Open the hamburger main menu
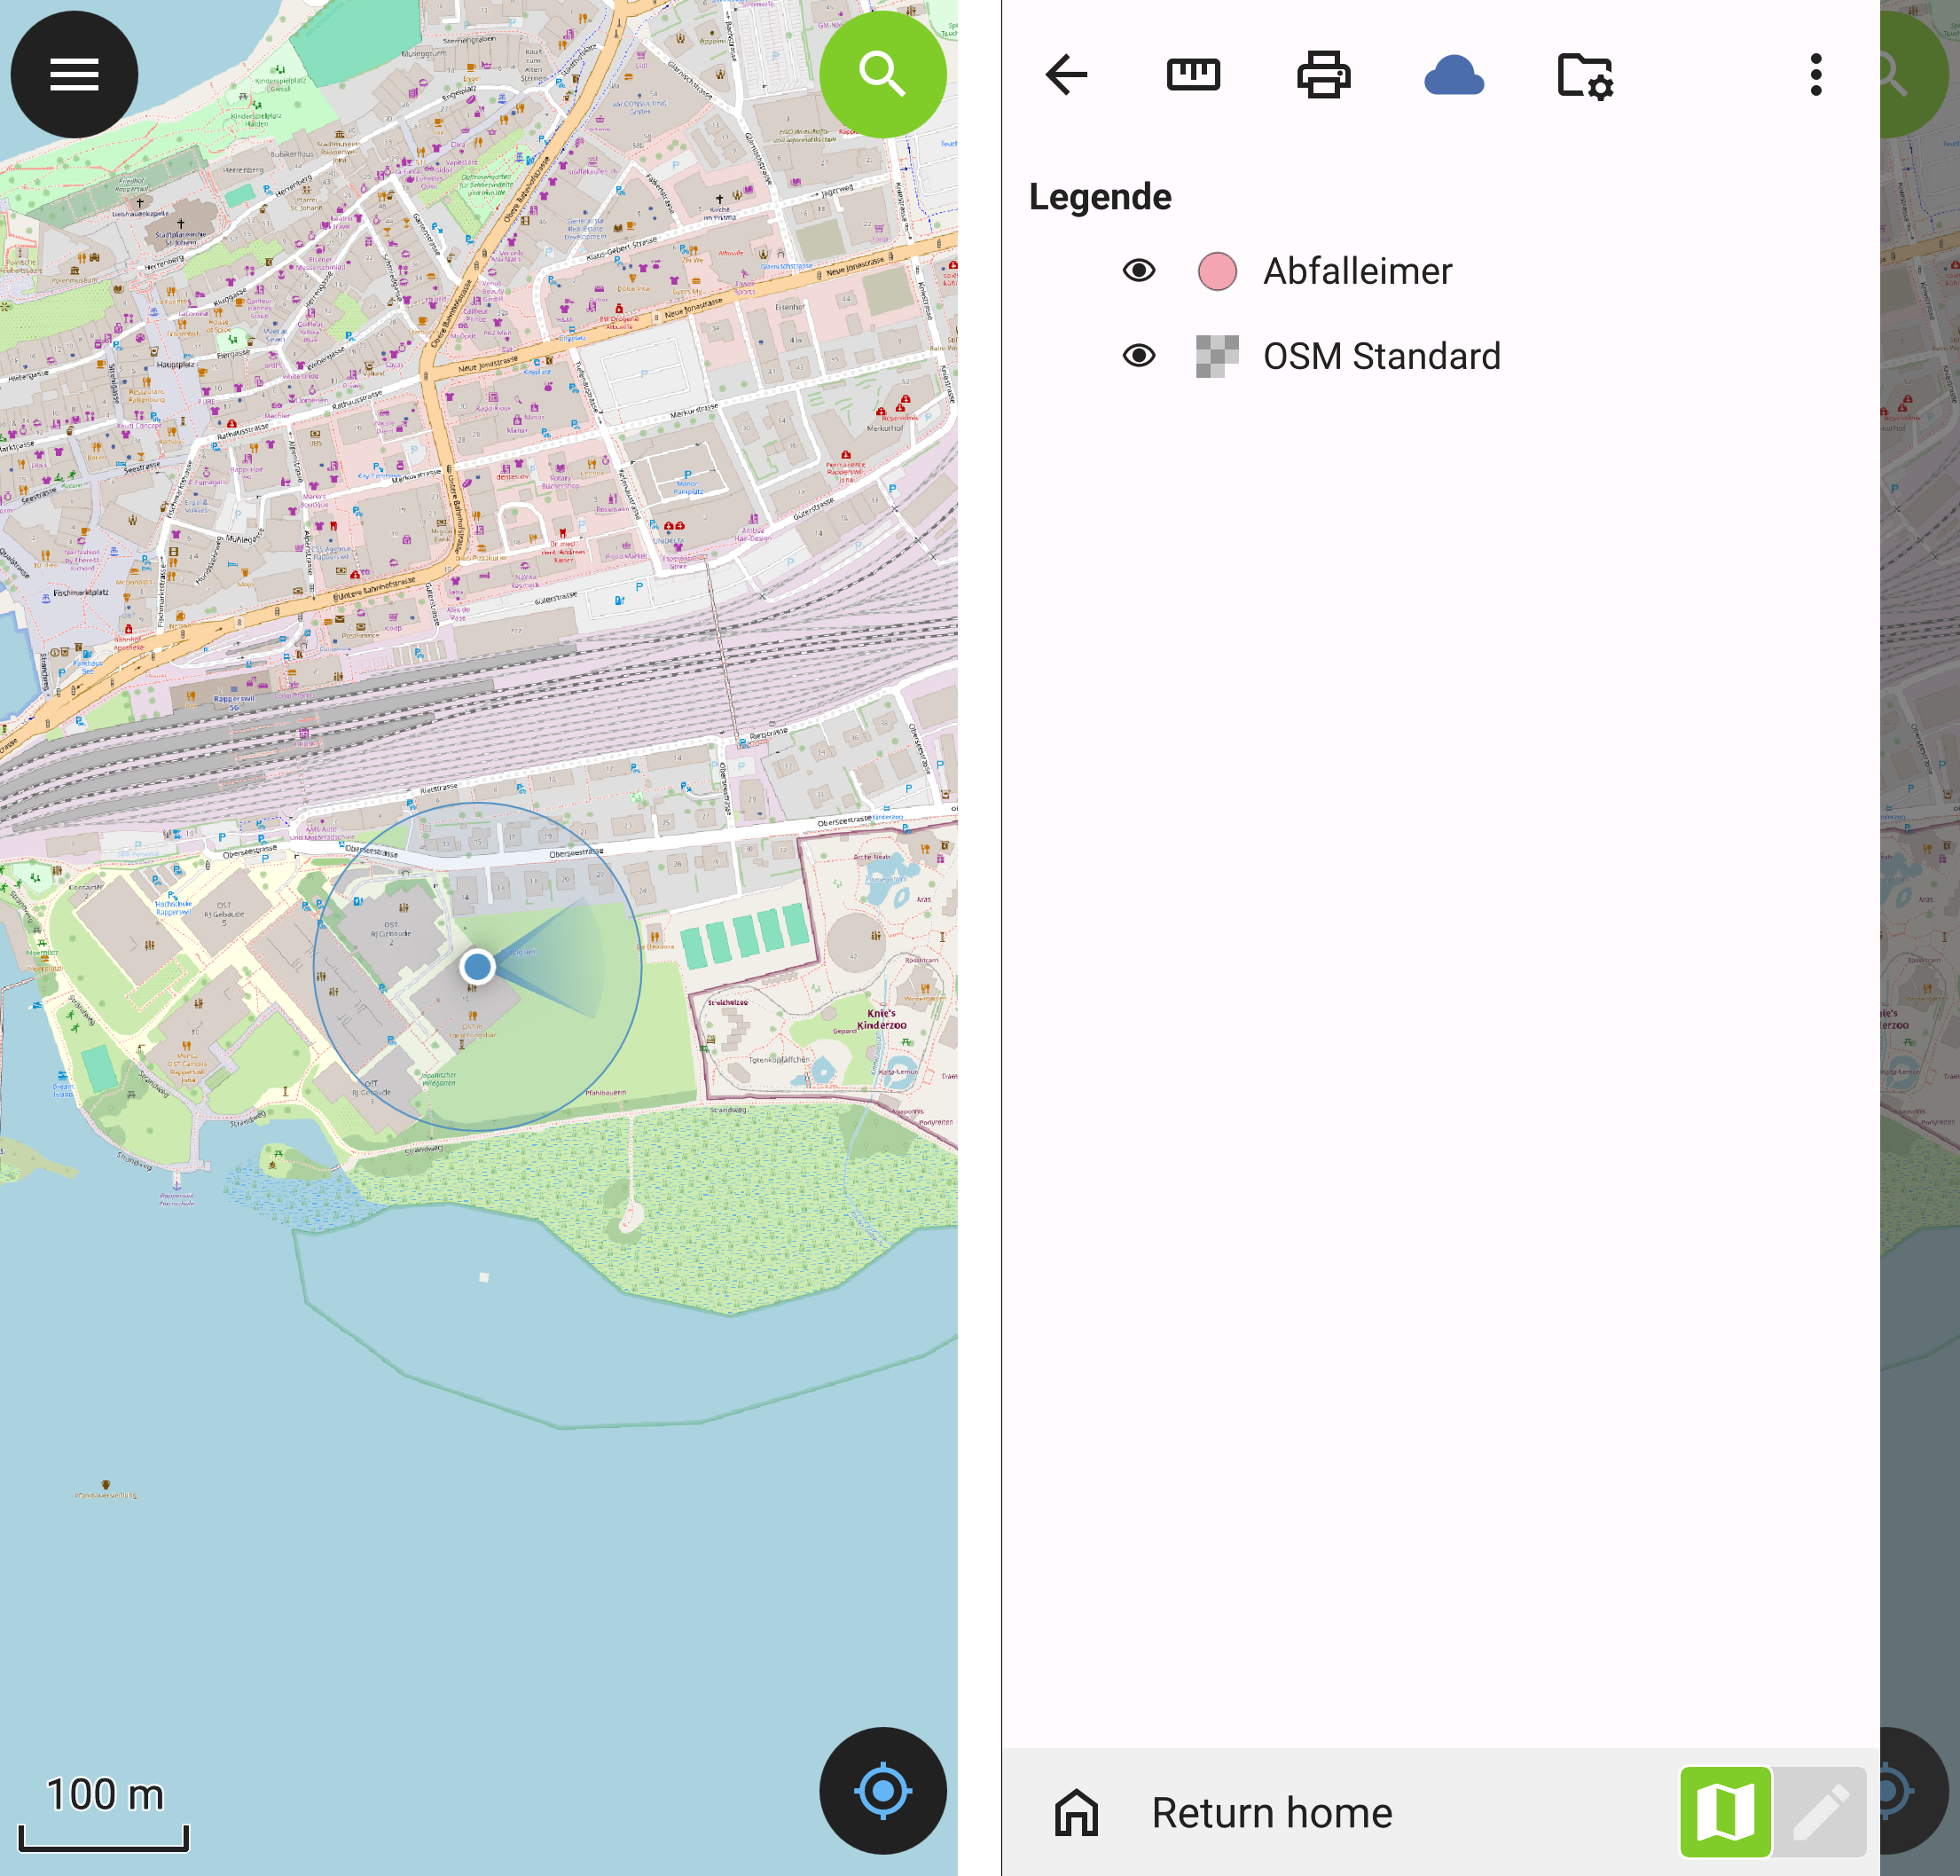 point(74,74)
